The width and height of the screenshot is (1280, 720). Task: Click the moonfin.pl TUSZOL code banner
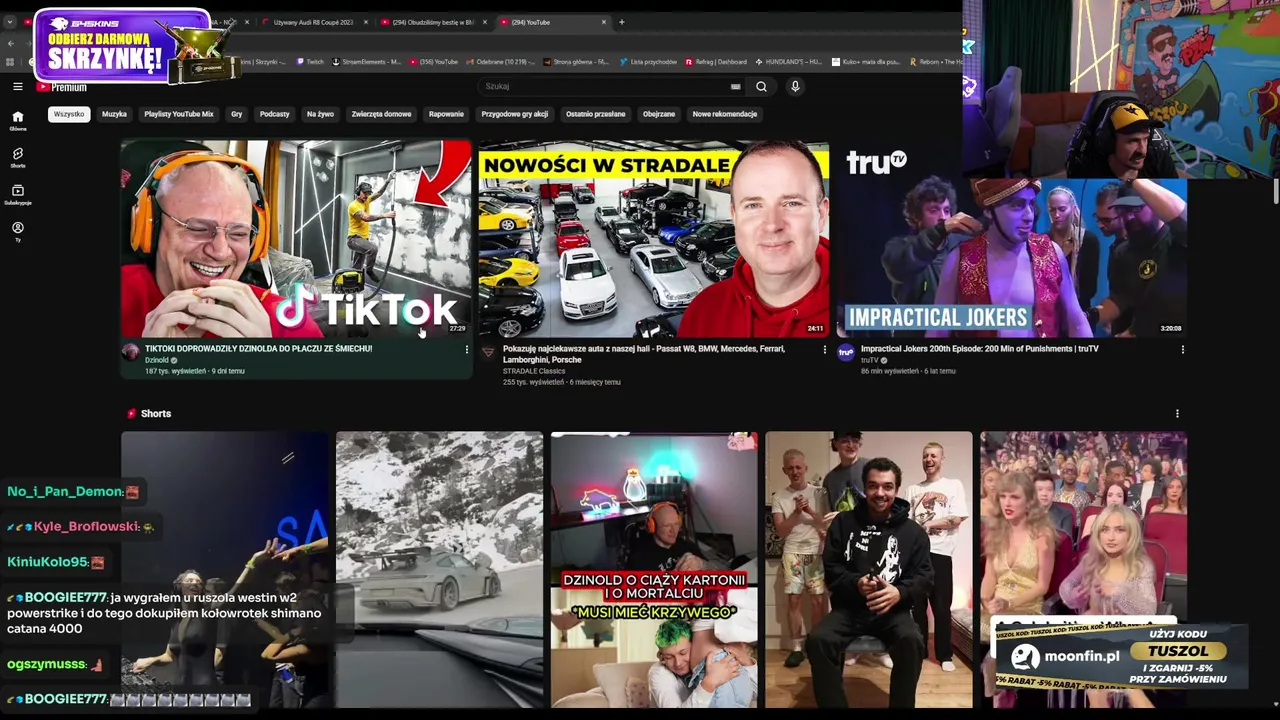click(x=1121, y=657)
